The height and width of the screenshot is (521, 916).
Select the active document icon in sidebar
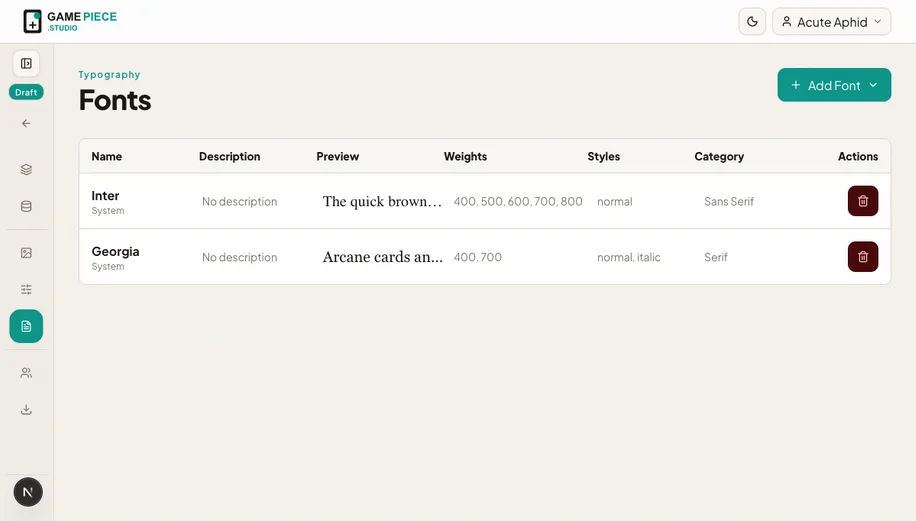tap(26, 326)
